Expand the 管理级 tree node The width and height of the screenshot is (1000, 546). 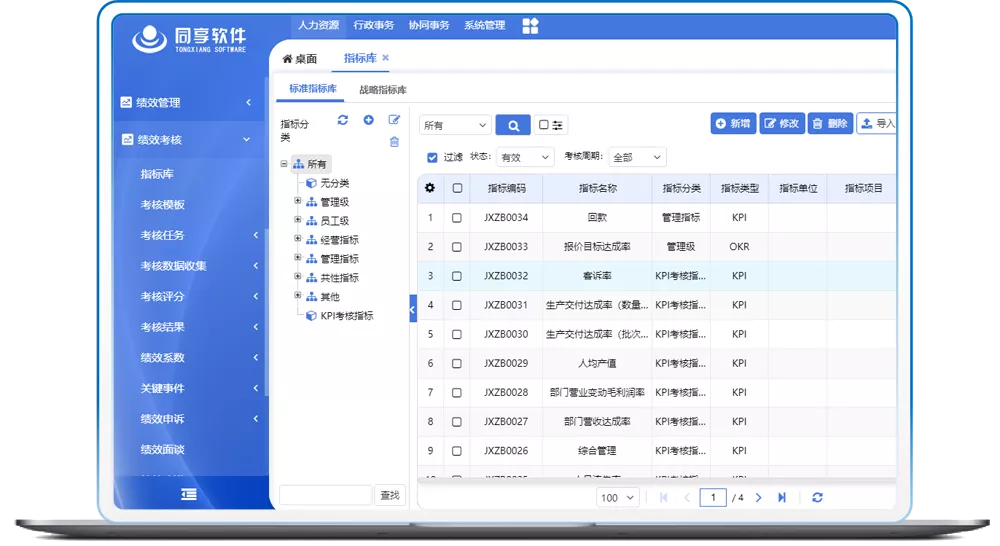[x=297, y=201]
